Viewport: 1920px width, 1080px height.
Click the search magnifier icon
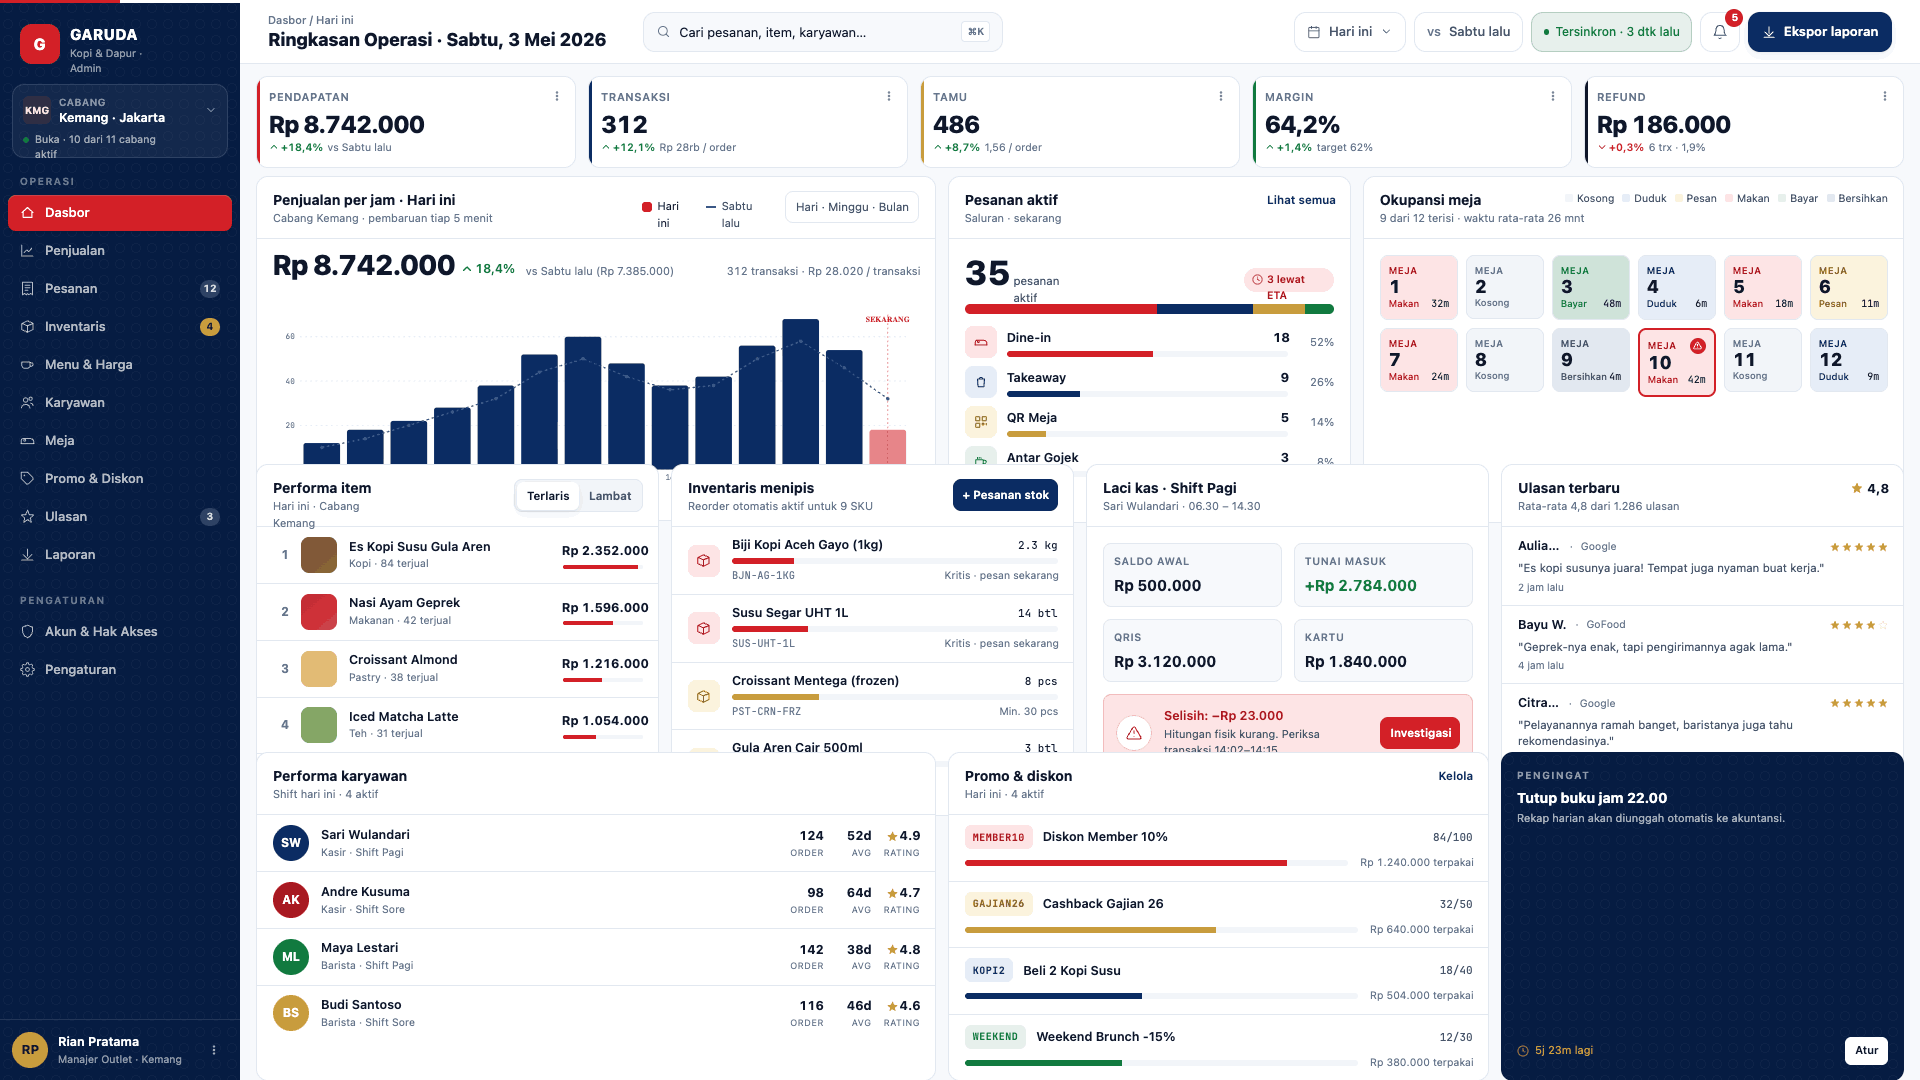coord(663,32)
